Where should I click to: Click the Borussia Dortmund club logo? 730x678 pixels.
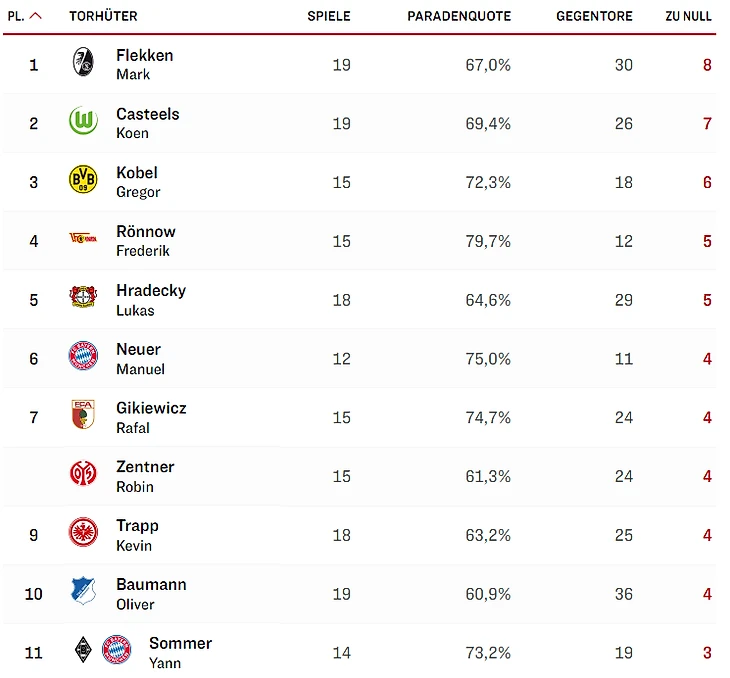pos(83,181)
